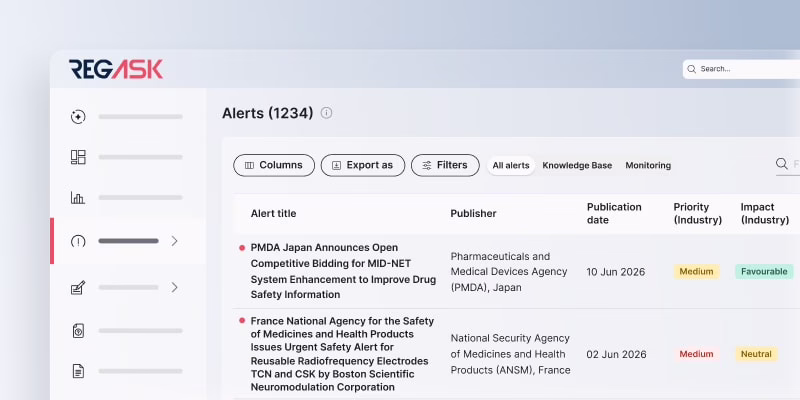This screenshot has width=800, height=400.
Task: Click the top Search input field
Action: point(741,69)
